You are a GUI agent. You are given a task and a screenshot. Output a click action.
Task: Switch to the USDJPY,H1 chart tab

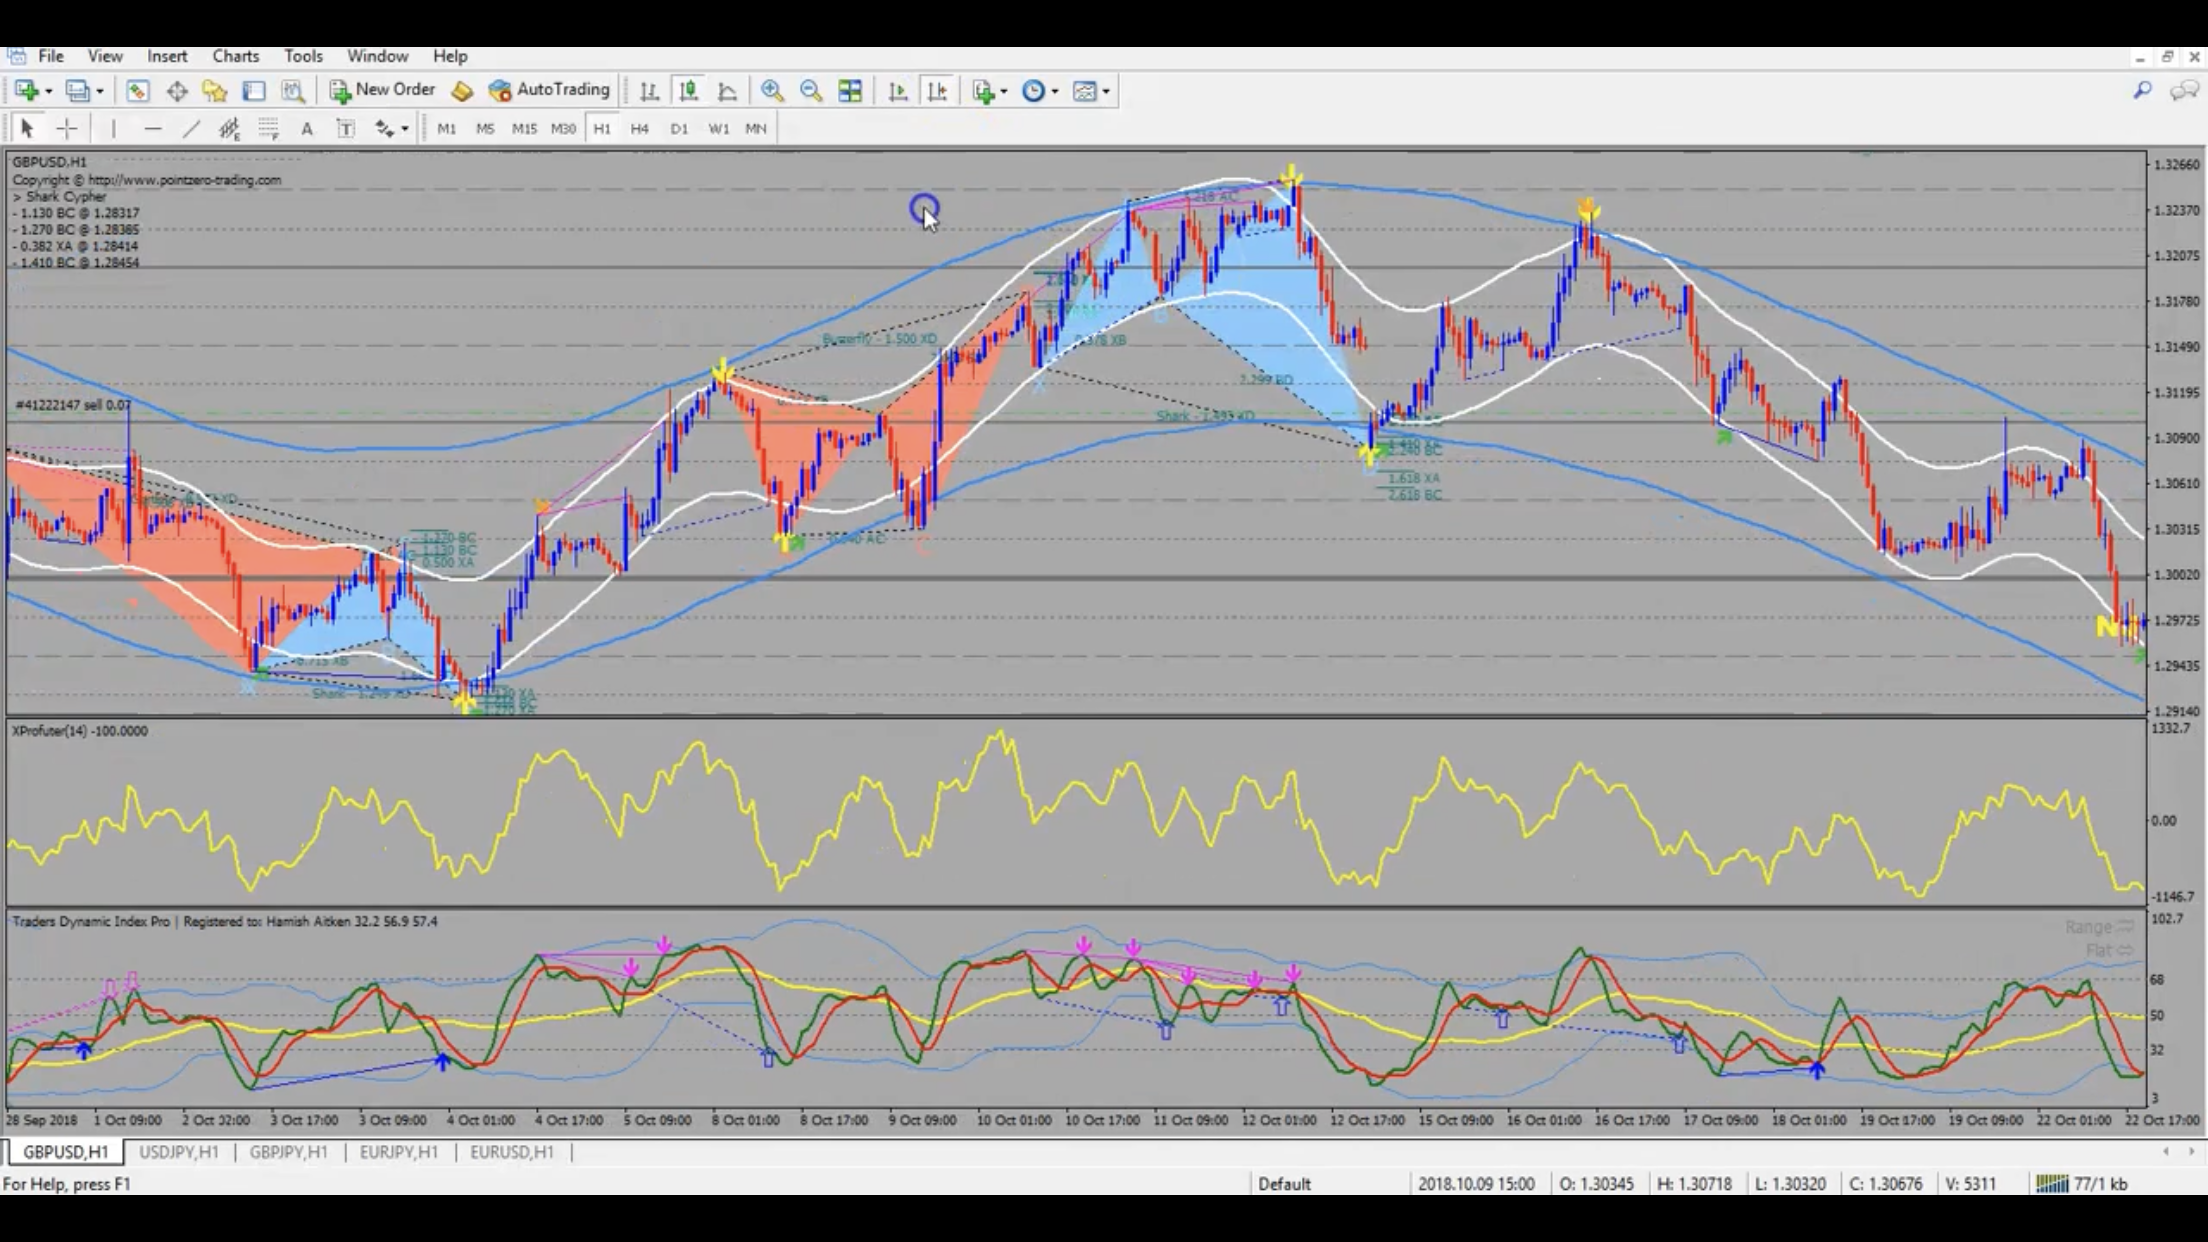click(x=178, y=1152)
